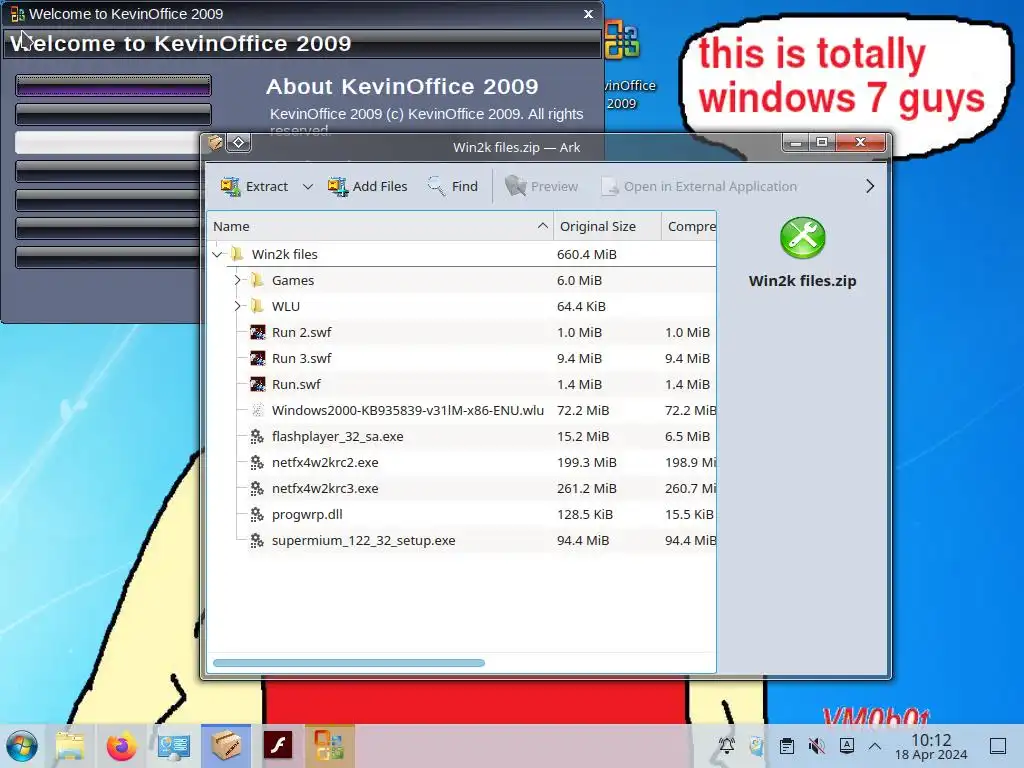Click the Win2k files.zip label in the info panel
Screen dimensions: 1024x768
pos(803,281)
